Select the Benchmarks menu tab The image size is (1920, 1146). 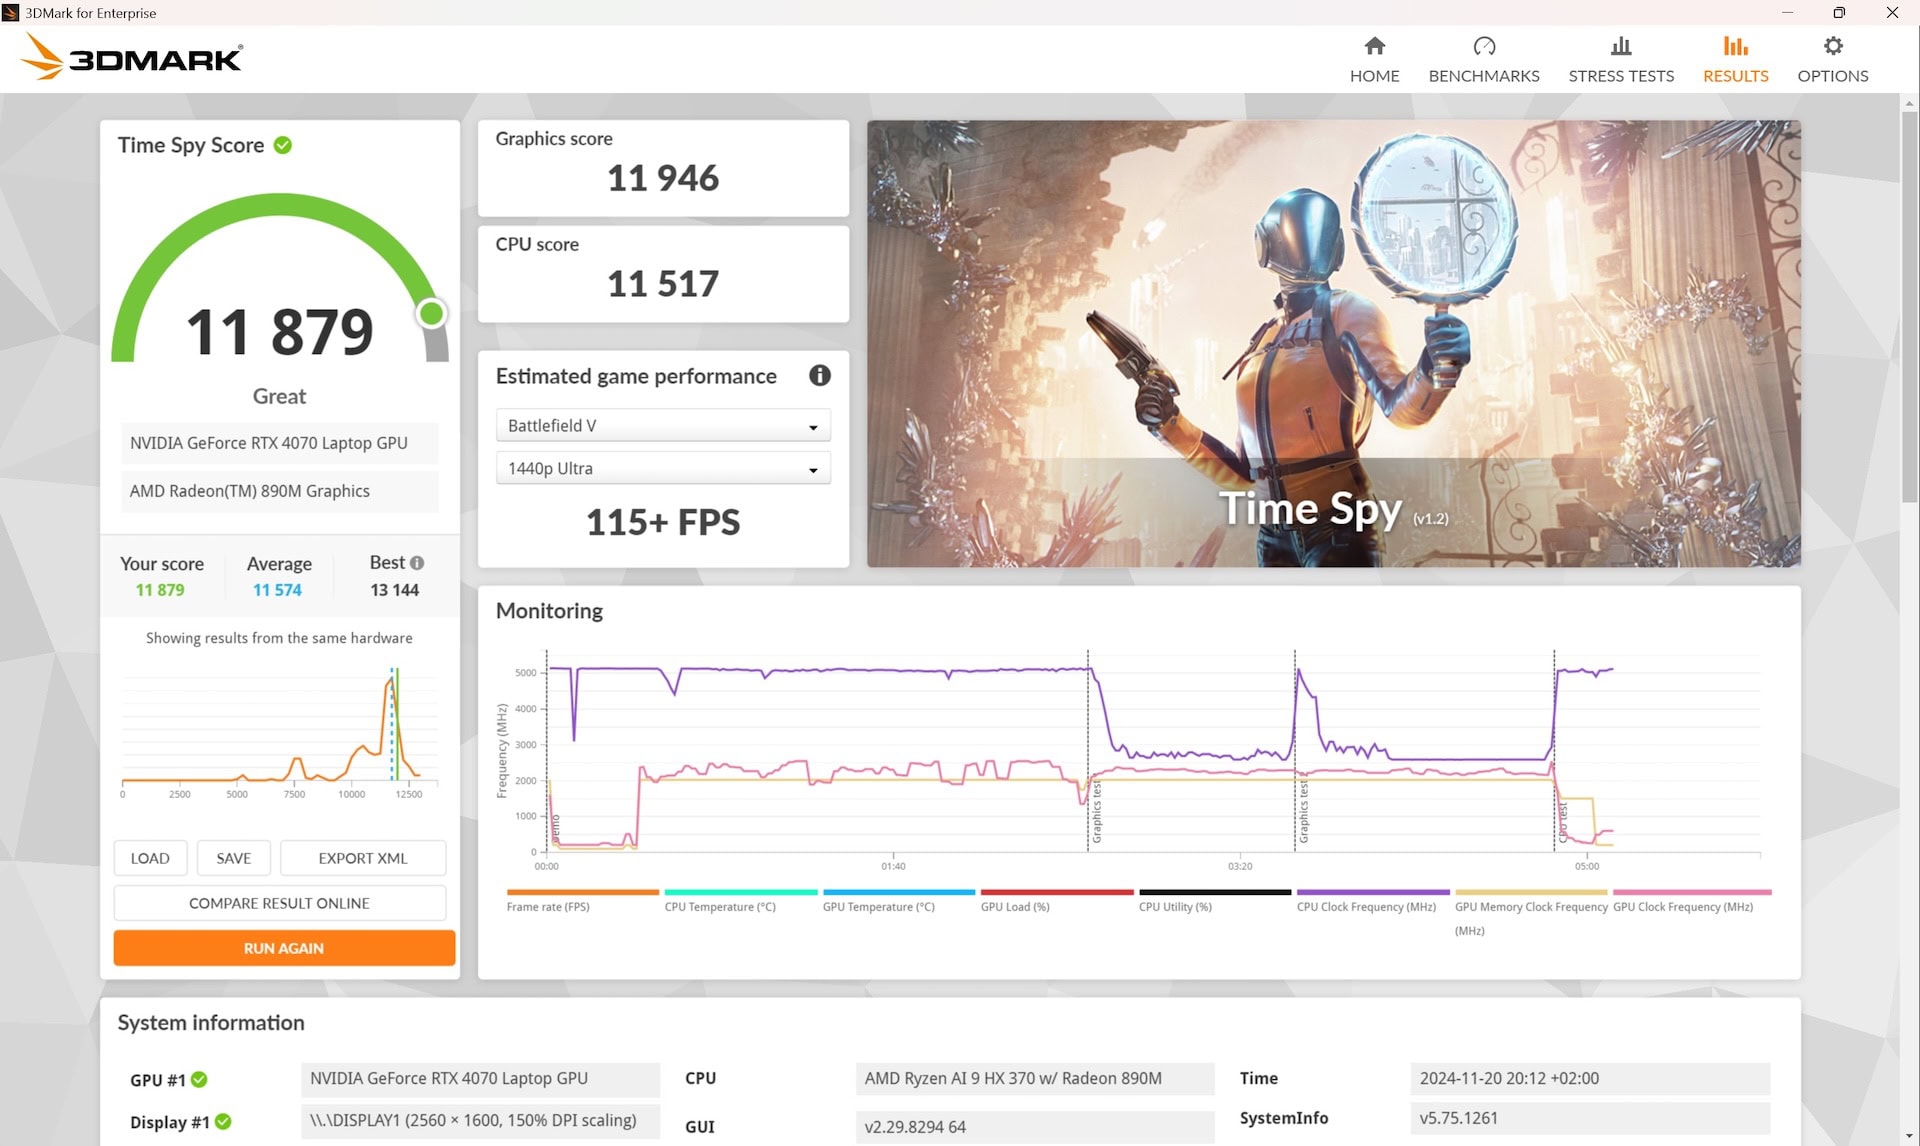click(x=1484, y=57)
